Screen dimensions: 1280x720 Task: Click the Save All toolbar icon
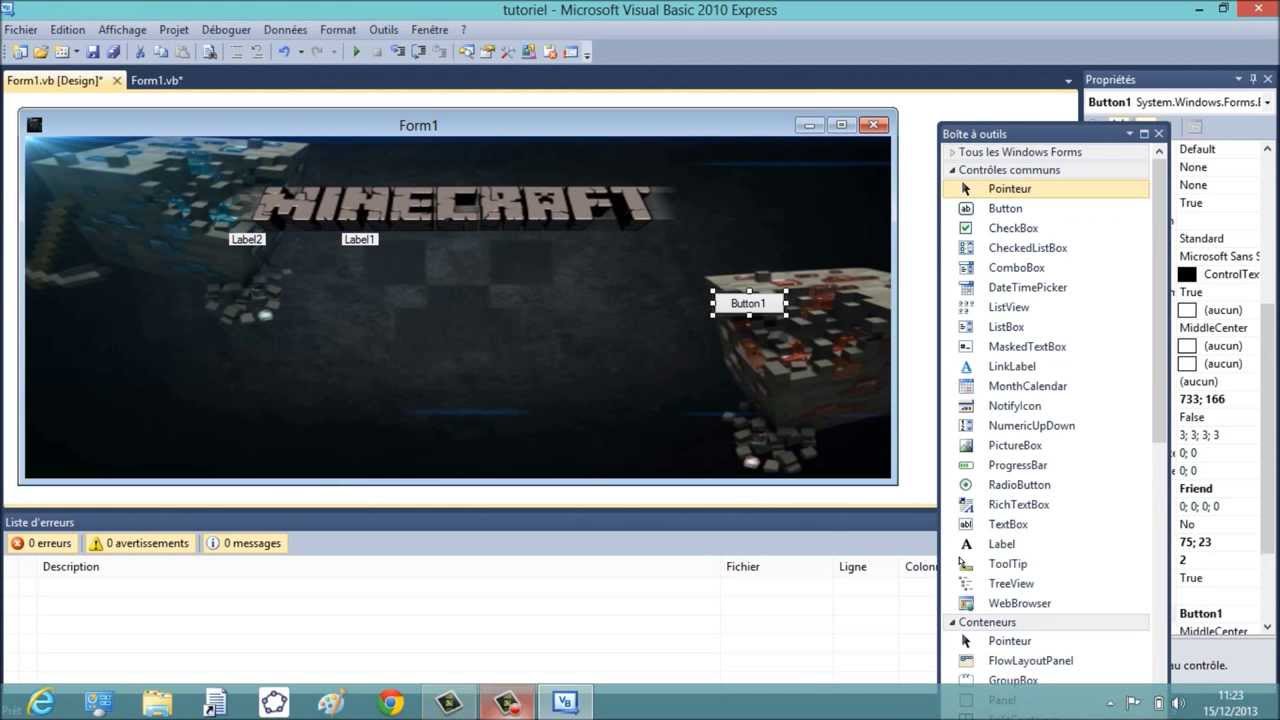113,52
